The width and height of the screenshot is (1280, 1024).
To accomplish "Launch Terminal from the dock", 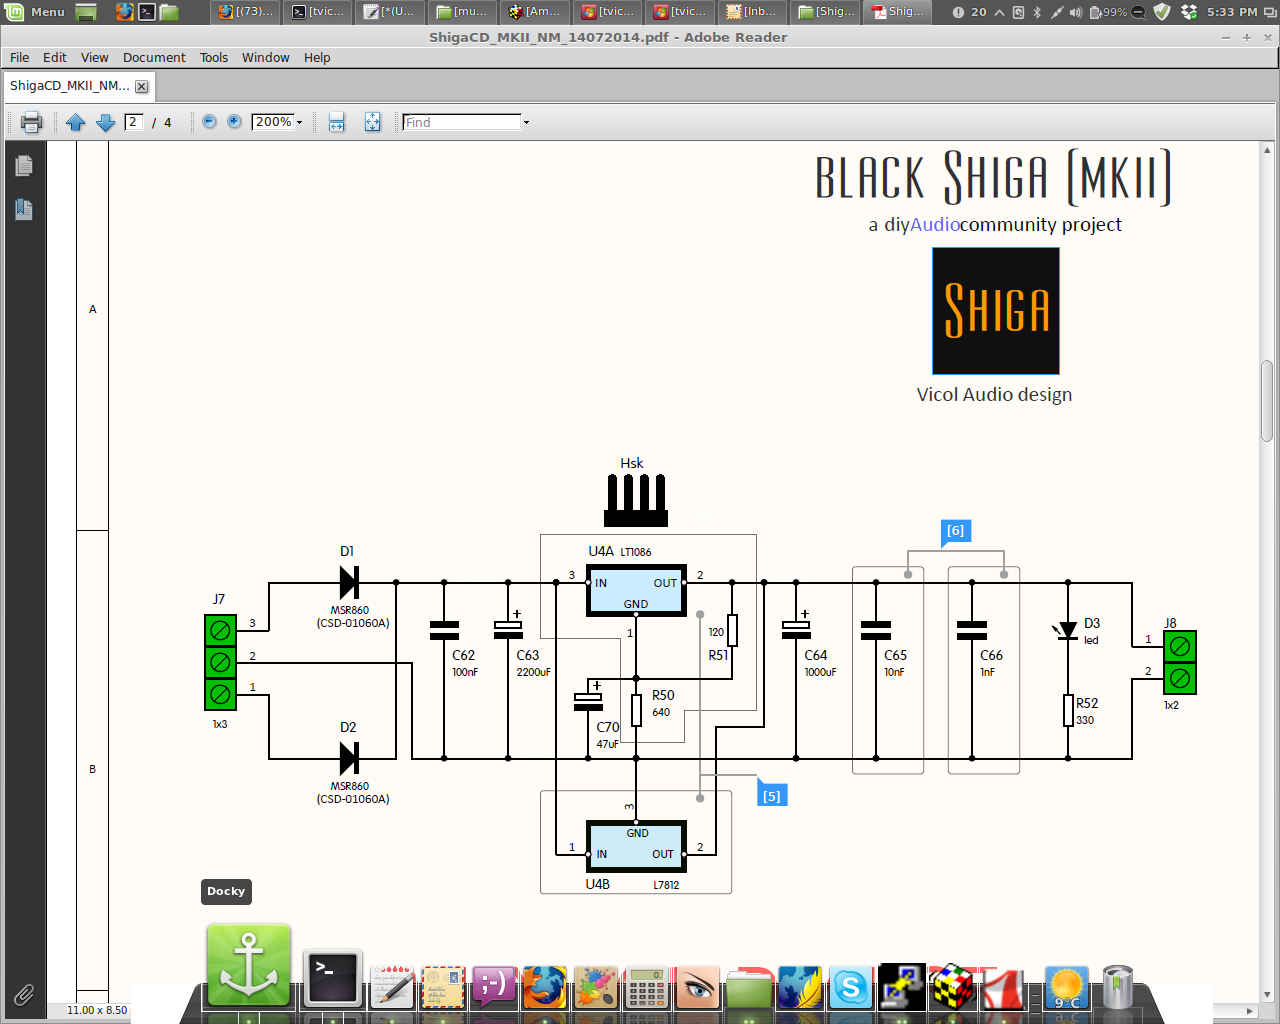I will (x=332, y=979).
